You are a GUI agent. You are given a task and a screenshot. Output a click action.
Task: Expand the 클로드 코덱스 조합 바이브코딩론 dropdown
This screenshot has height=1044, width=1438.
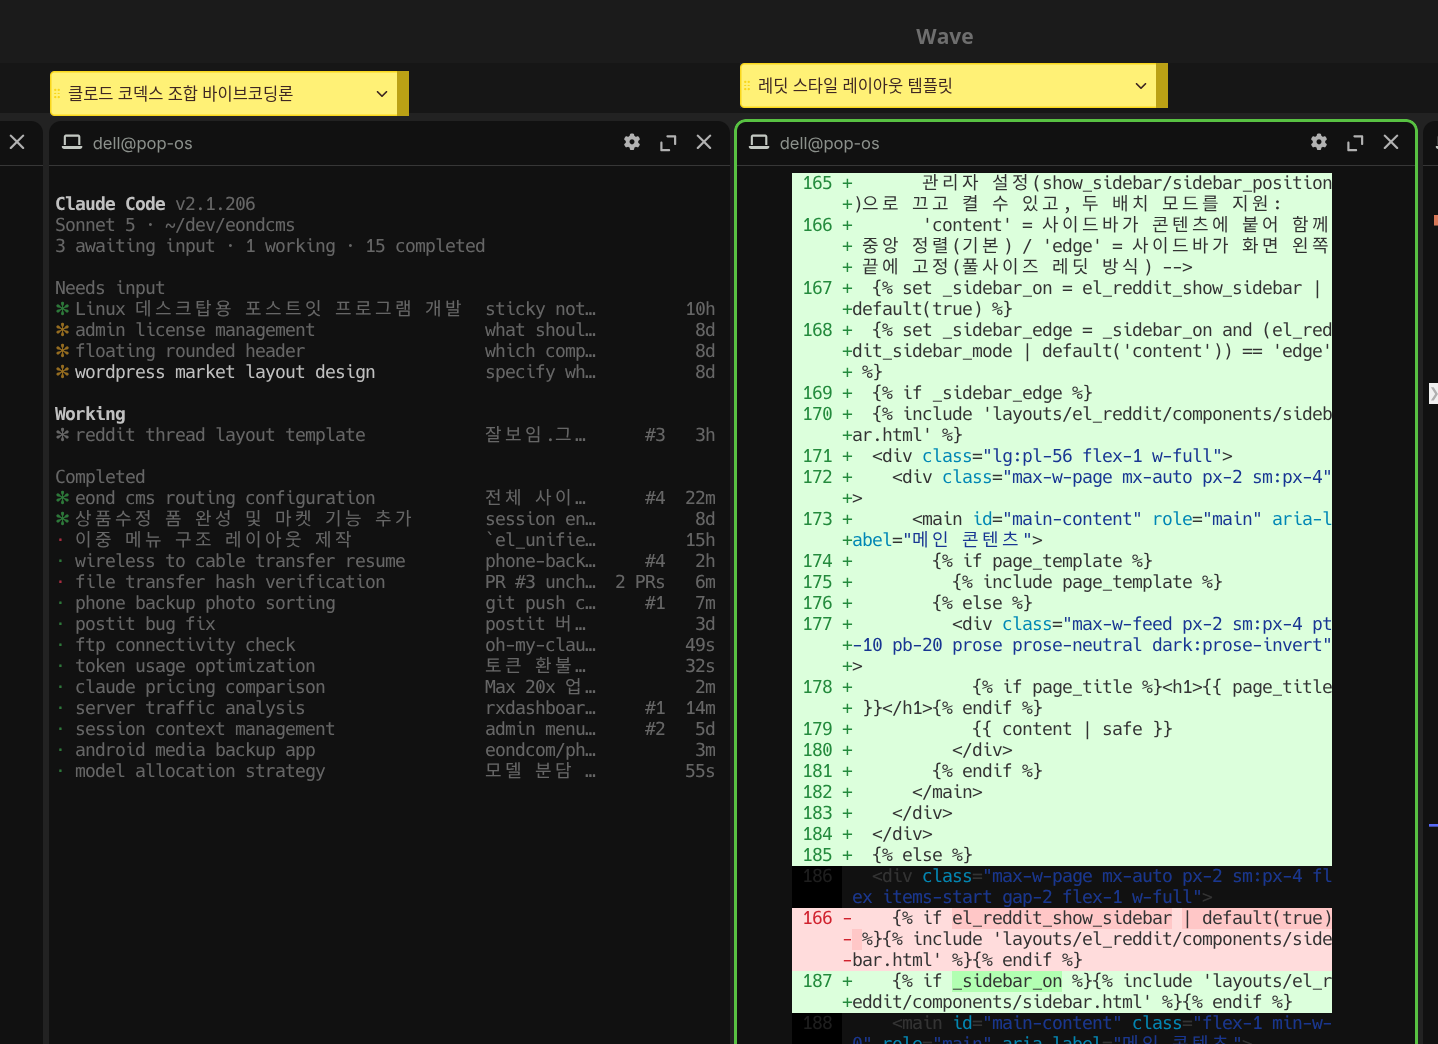click(x=382, y=94)
